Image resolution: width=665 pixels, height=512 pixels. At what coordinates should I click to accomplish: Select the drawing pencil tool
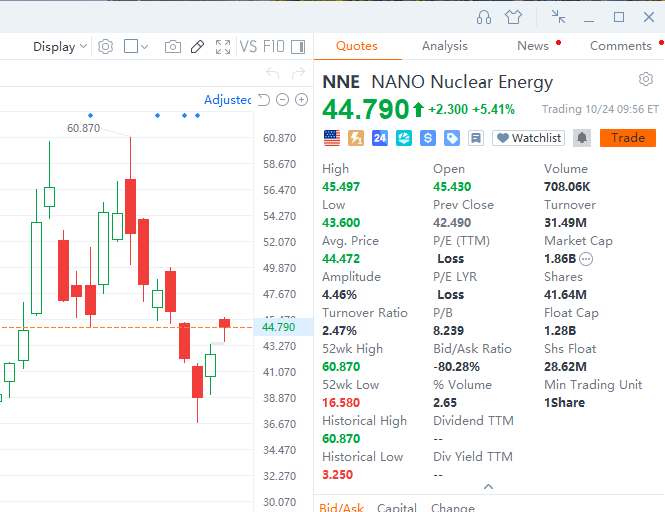pyautogui.click(x=197, y=47)
